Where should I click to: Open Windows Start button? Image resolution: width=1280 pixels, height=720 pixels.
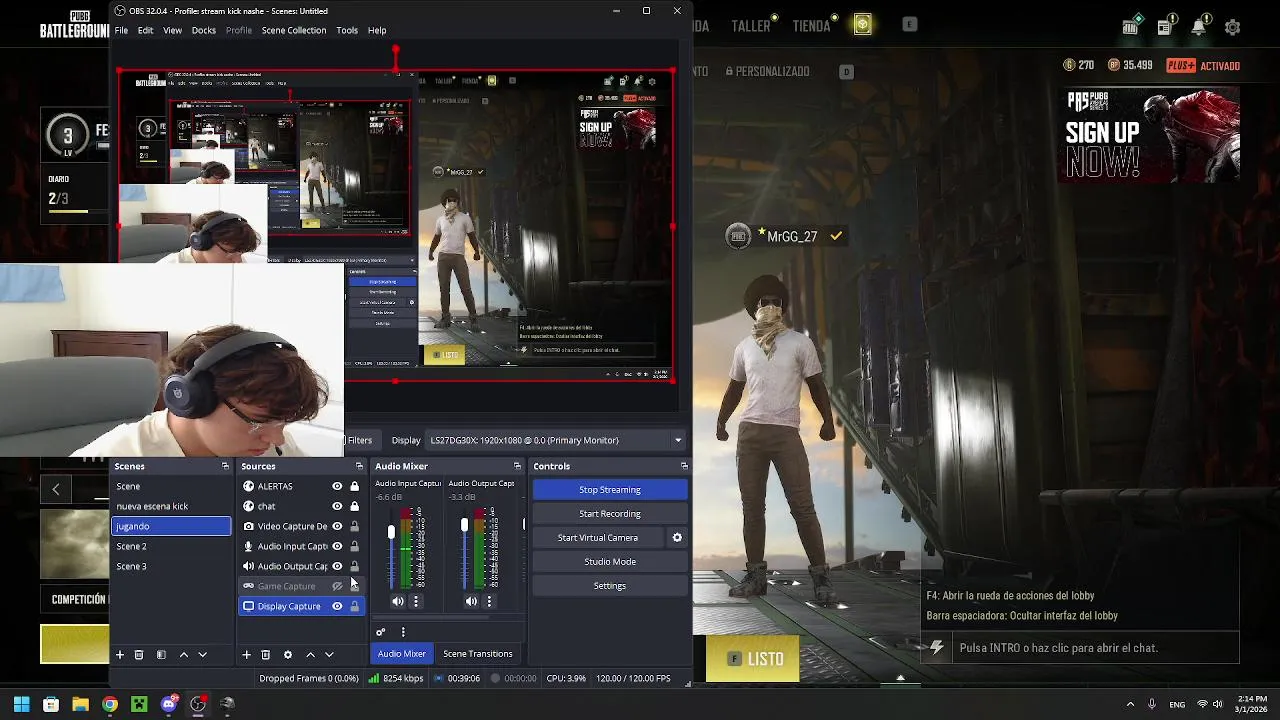click(21, 704)
